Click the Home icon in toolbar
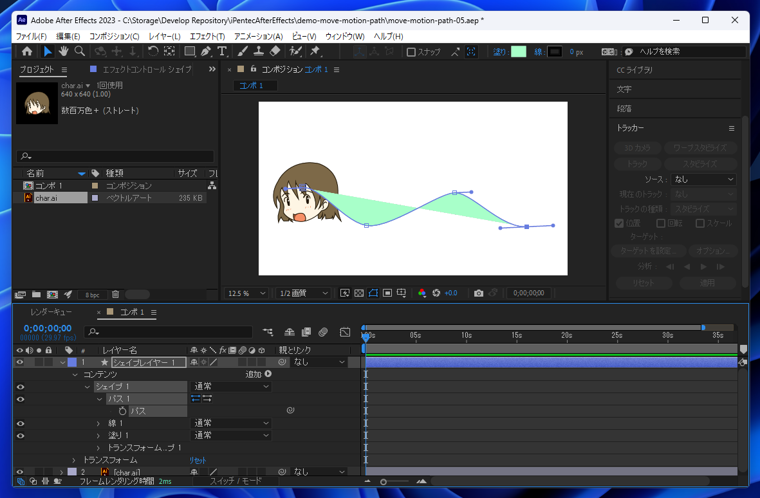 26,51
